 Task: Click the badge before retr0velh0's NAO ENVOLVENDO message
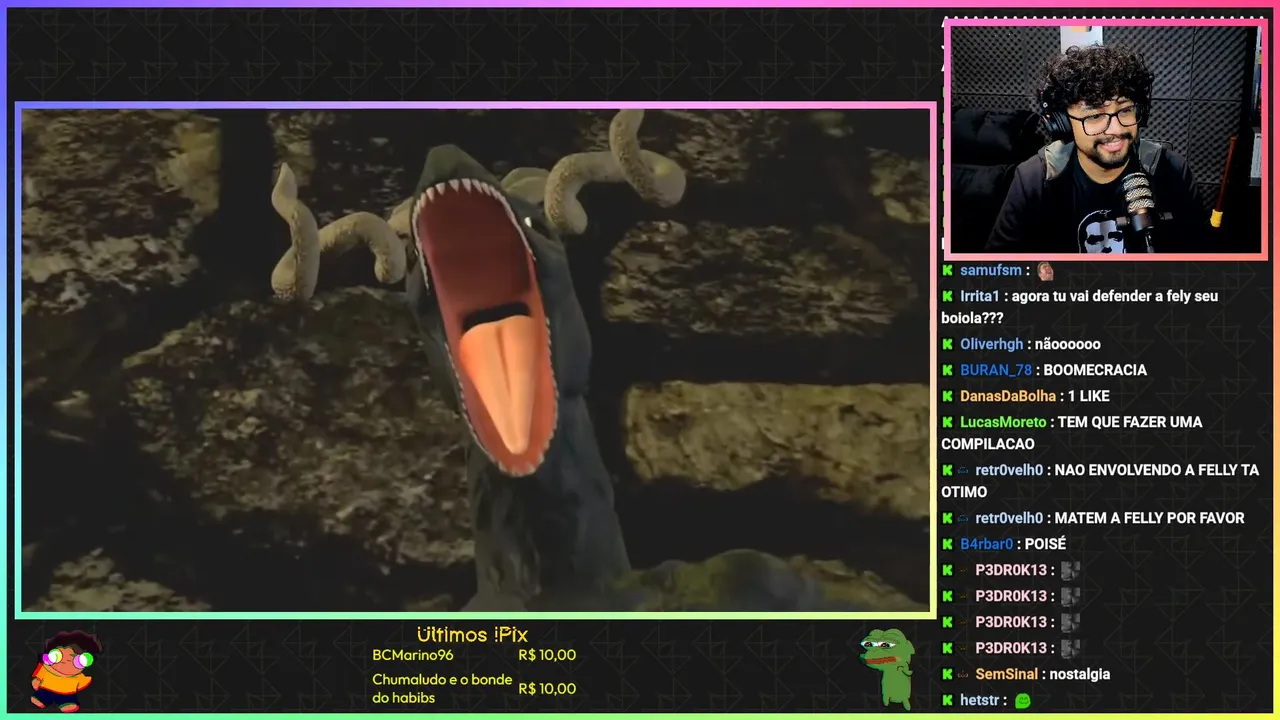pos(963,470)
